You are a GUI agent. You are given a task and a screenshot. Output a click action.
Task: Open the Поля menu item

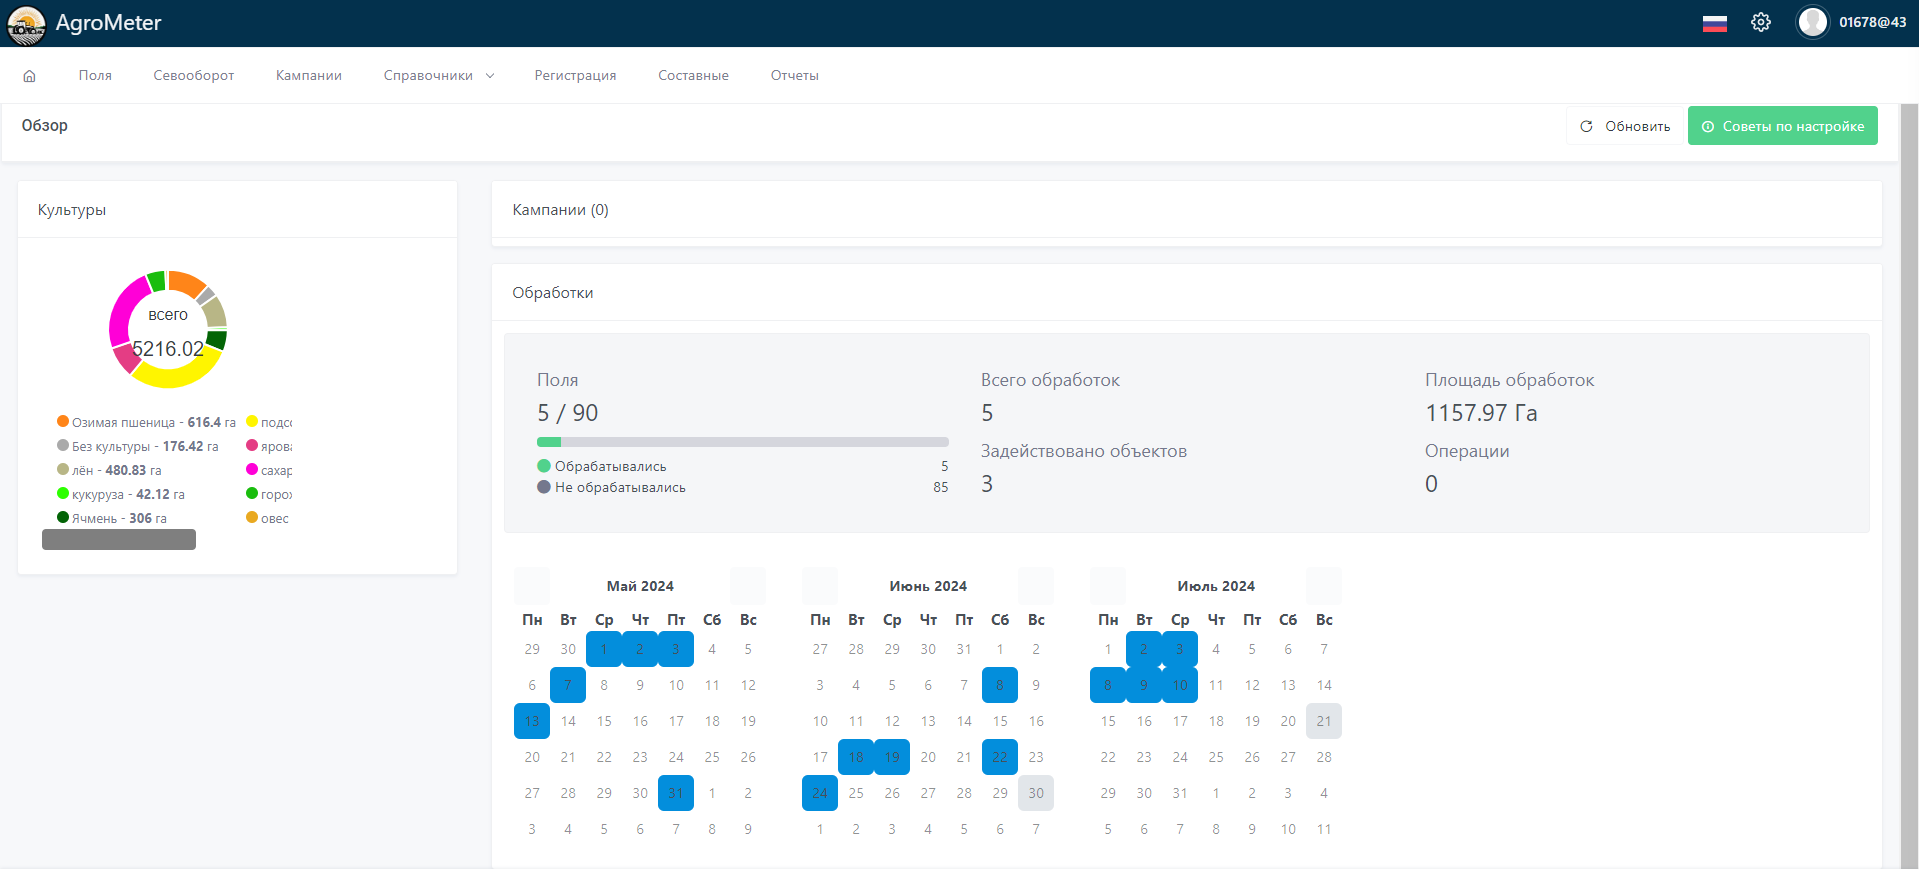95,76
